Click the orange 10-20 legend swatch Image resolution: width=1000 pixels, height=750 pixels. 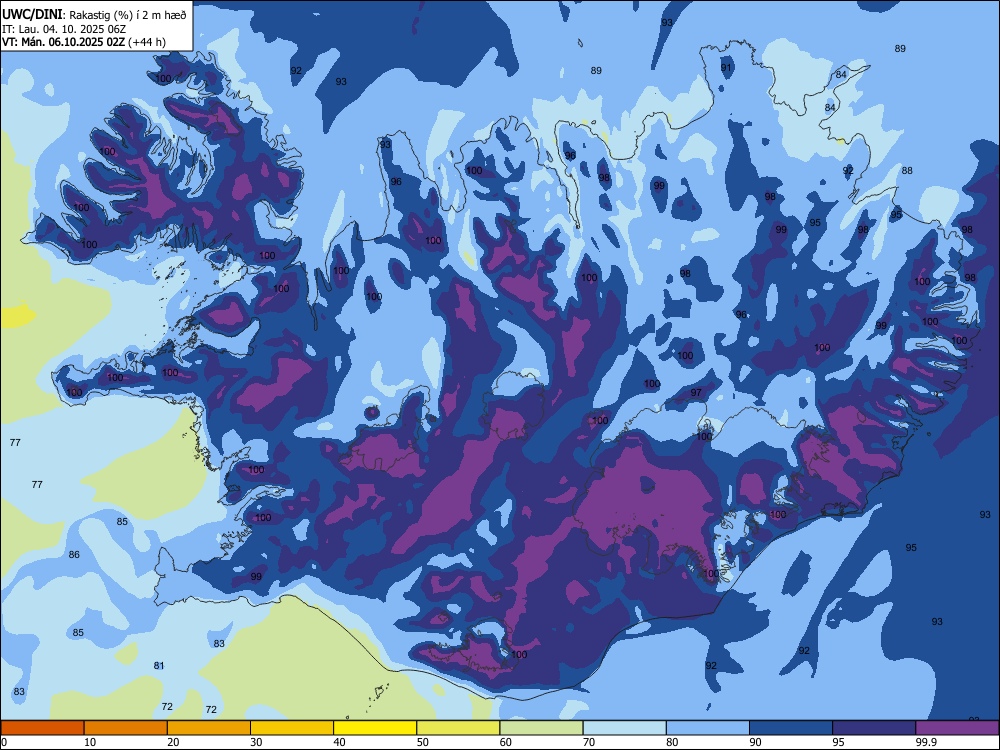126,728
